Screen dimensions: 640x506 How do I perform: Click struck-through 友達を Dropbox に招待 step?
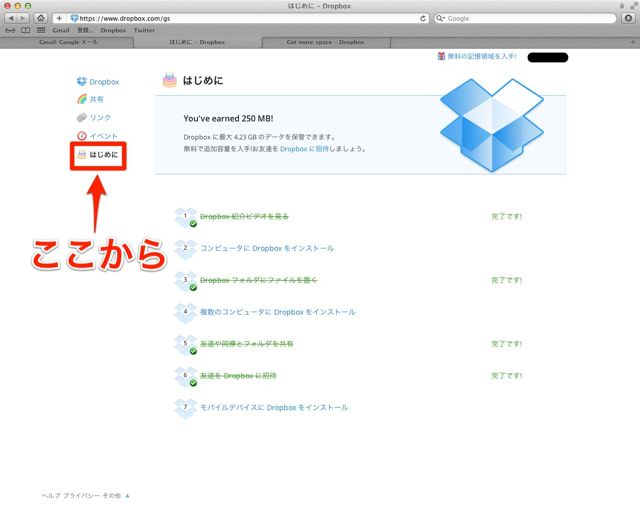(238, 376)
